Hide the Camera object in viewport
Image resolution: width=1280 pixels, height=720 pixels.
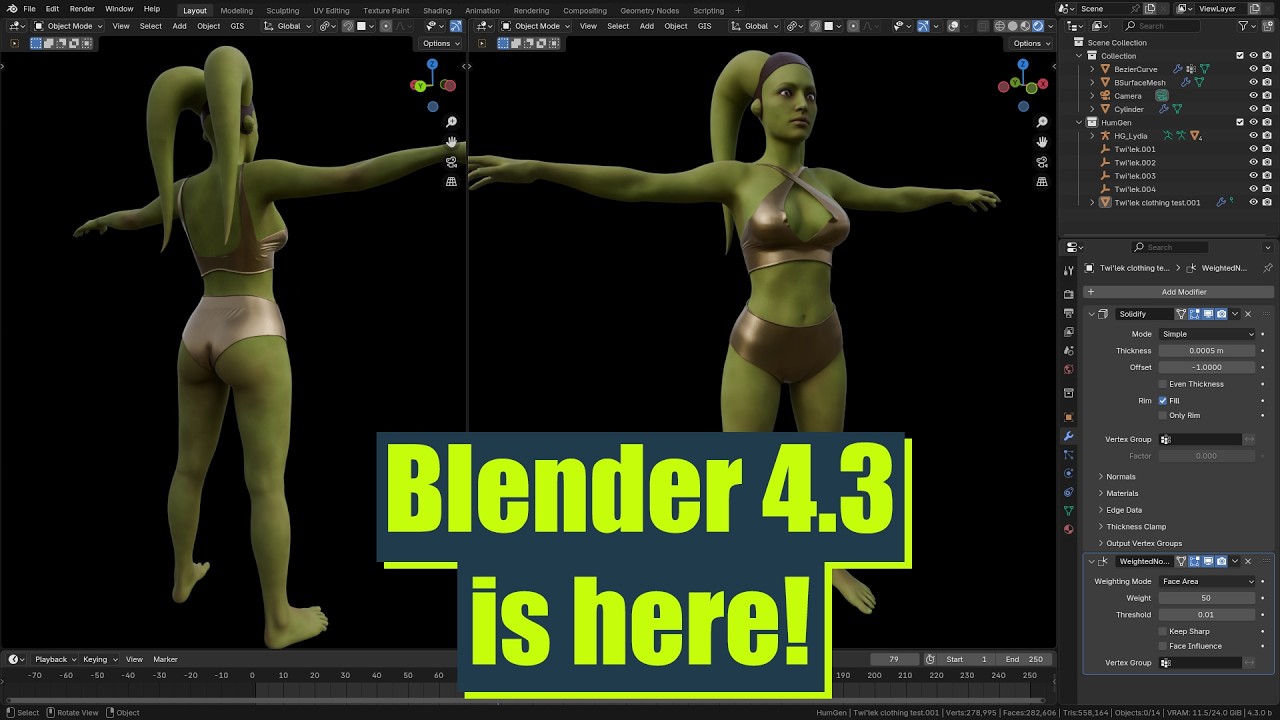(x=1253, y=96)
